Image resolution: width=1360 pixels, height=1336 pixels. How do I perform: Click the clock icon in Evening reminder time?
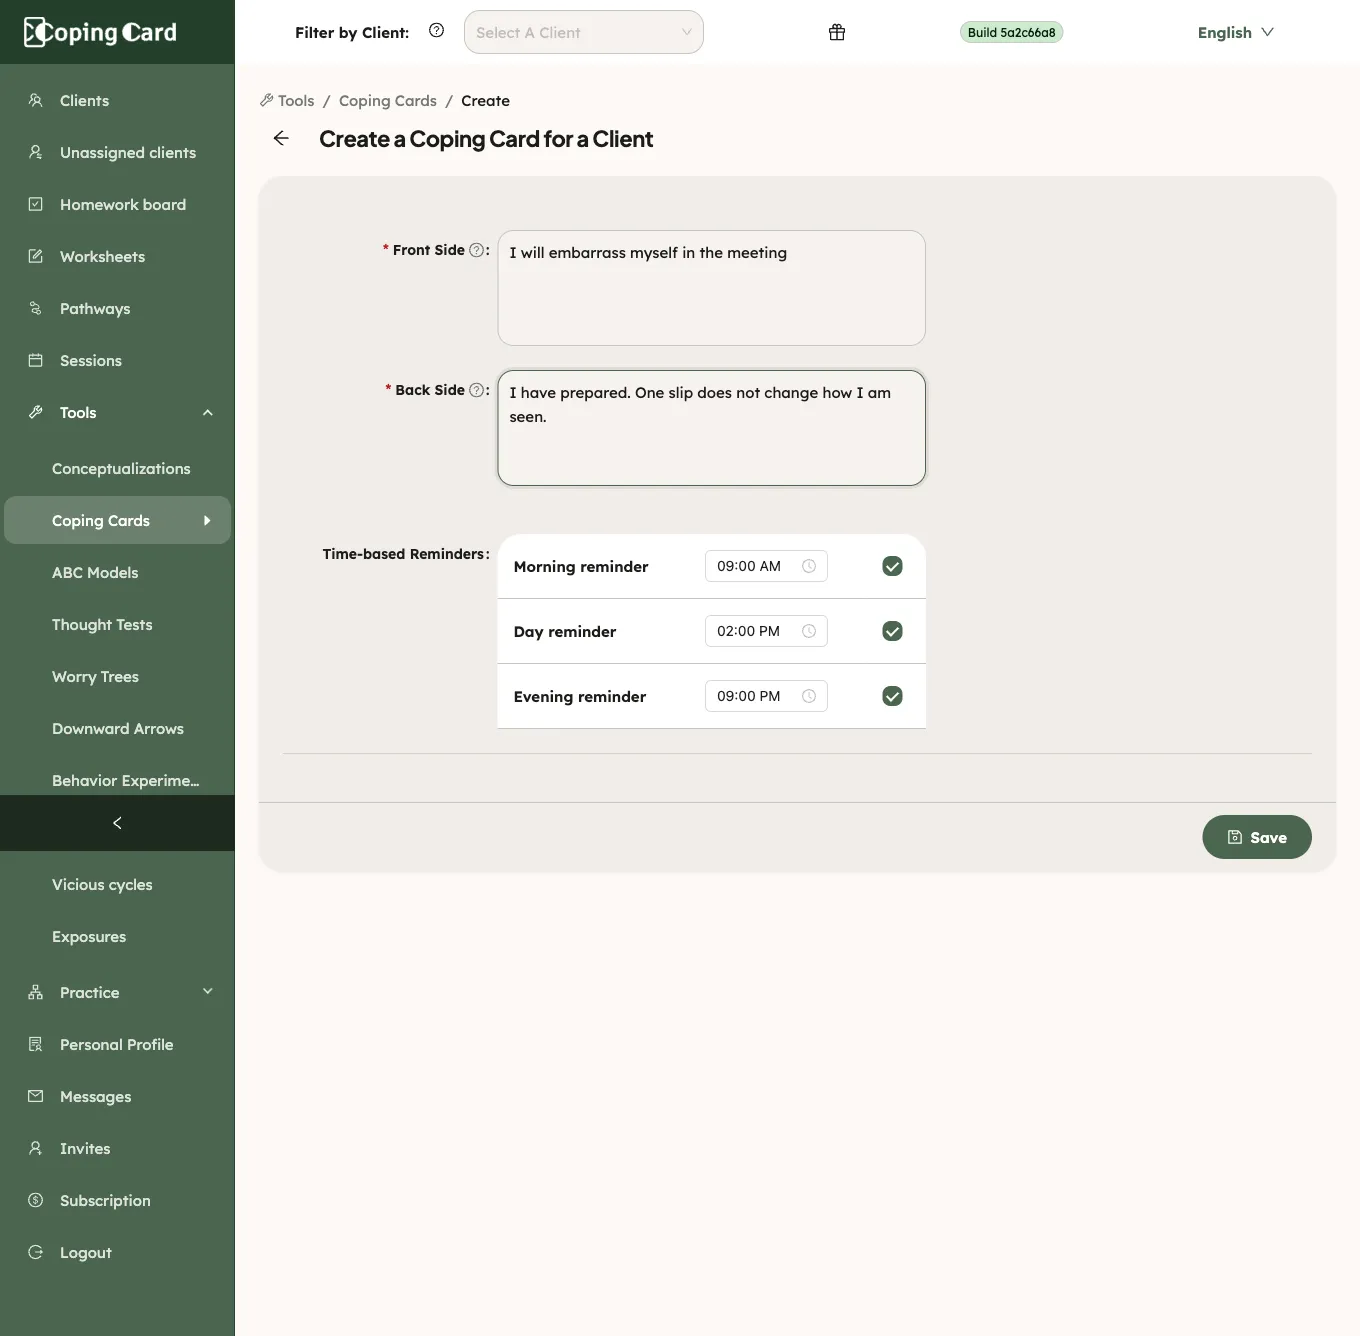coord(809,696)
